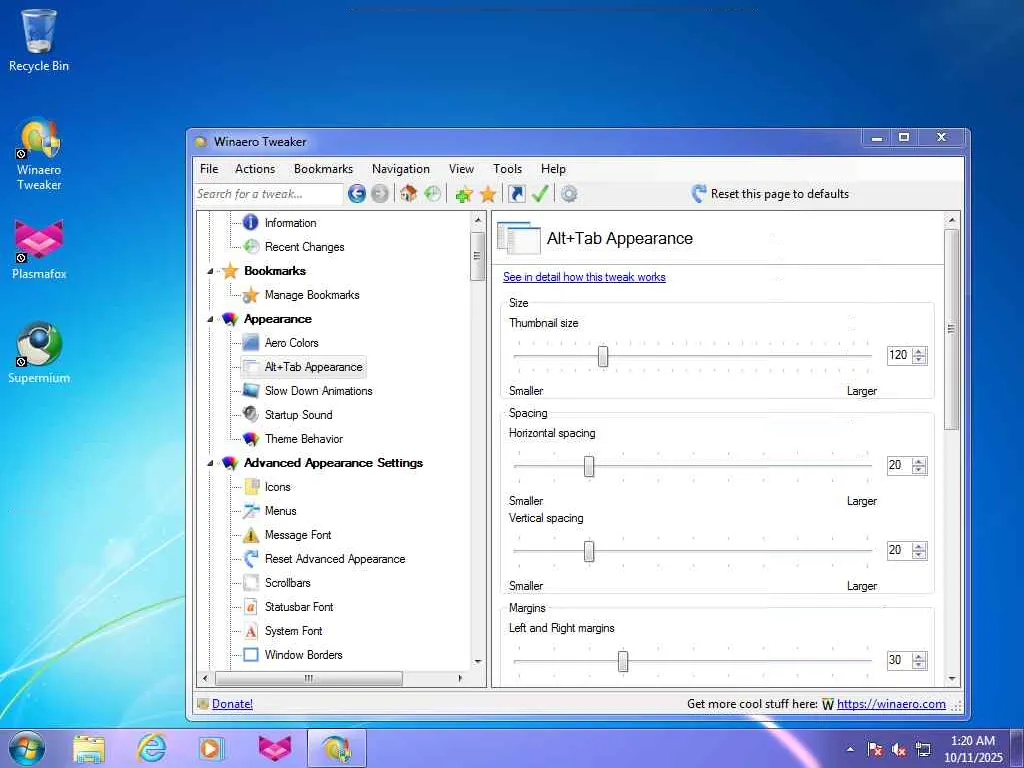The width and height of the screenshot is (1024, 768).
Task: Open the Help menu
Action: [x=553, y=169]
